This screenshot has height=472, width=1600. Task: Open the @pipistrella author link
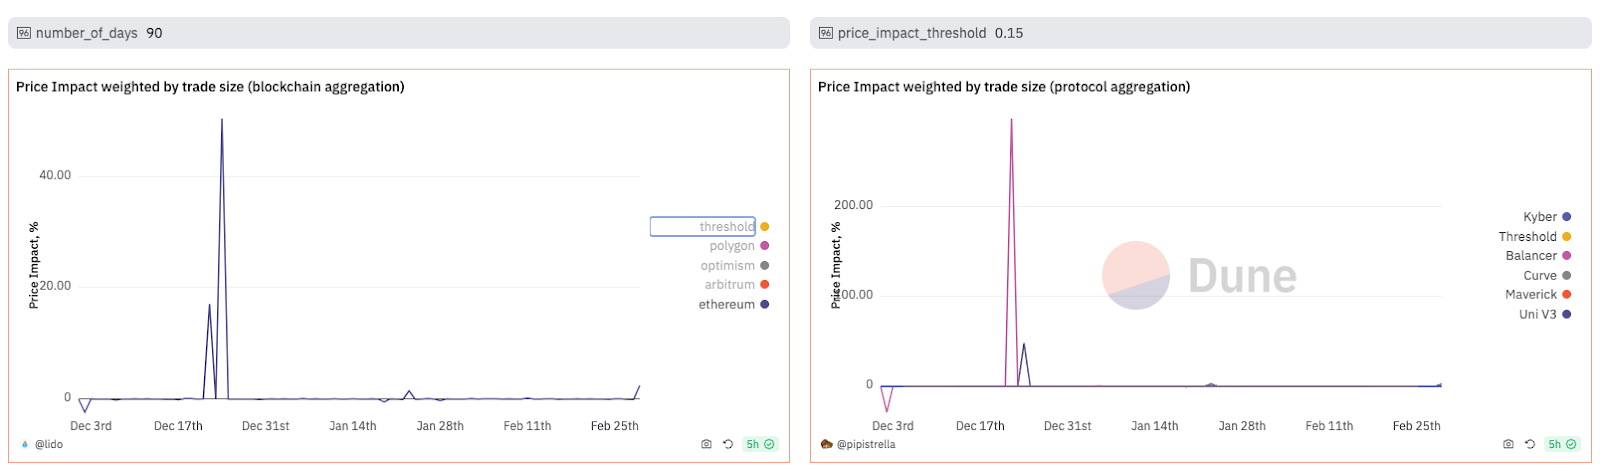(866, 444)
